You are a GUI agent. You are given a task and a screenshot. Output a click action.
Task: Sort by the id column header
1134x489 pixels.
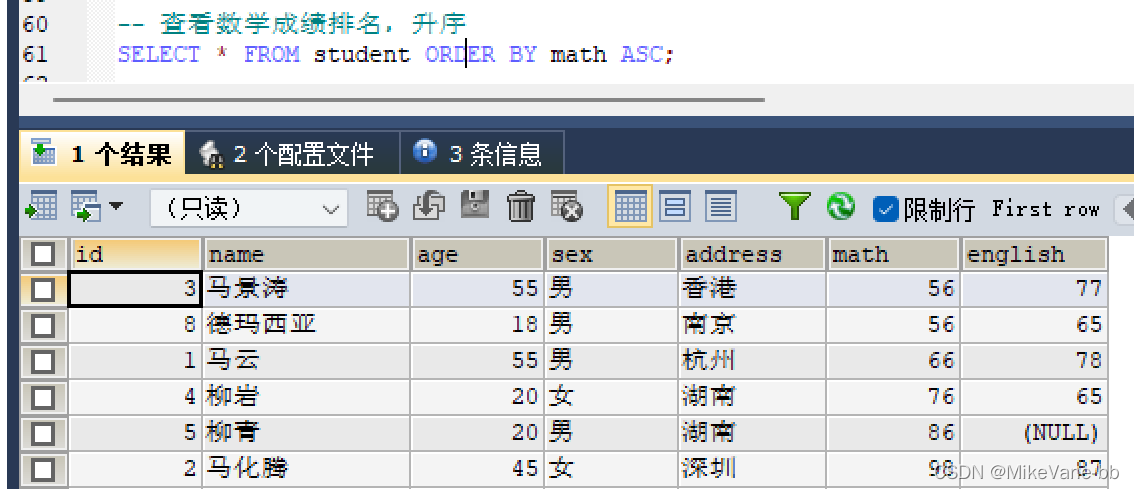(135, 254)
